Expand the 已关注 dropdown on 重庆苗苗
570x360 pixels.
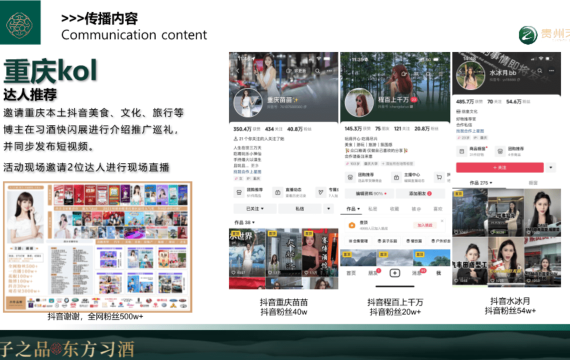[x=255, y=209]
